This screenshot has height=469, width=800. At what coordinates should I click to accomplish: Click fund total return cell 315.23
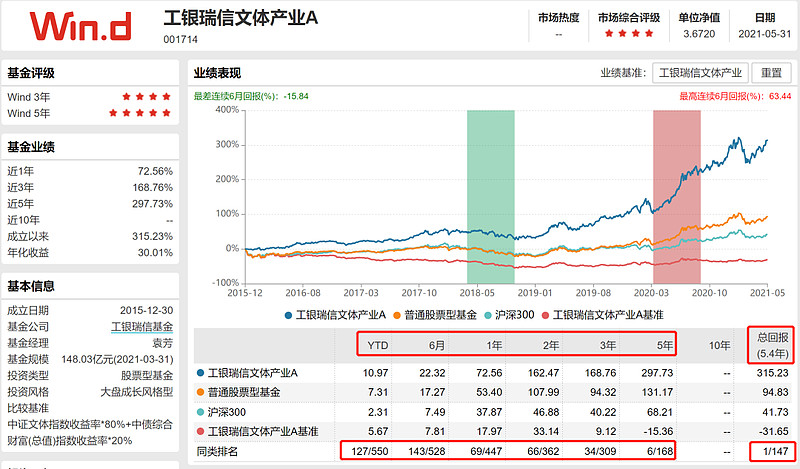772,373
